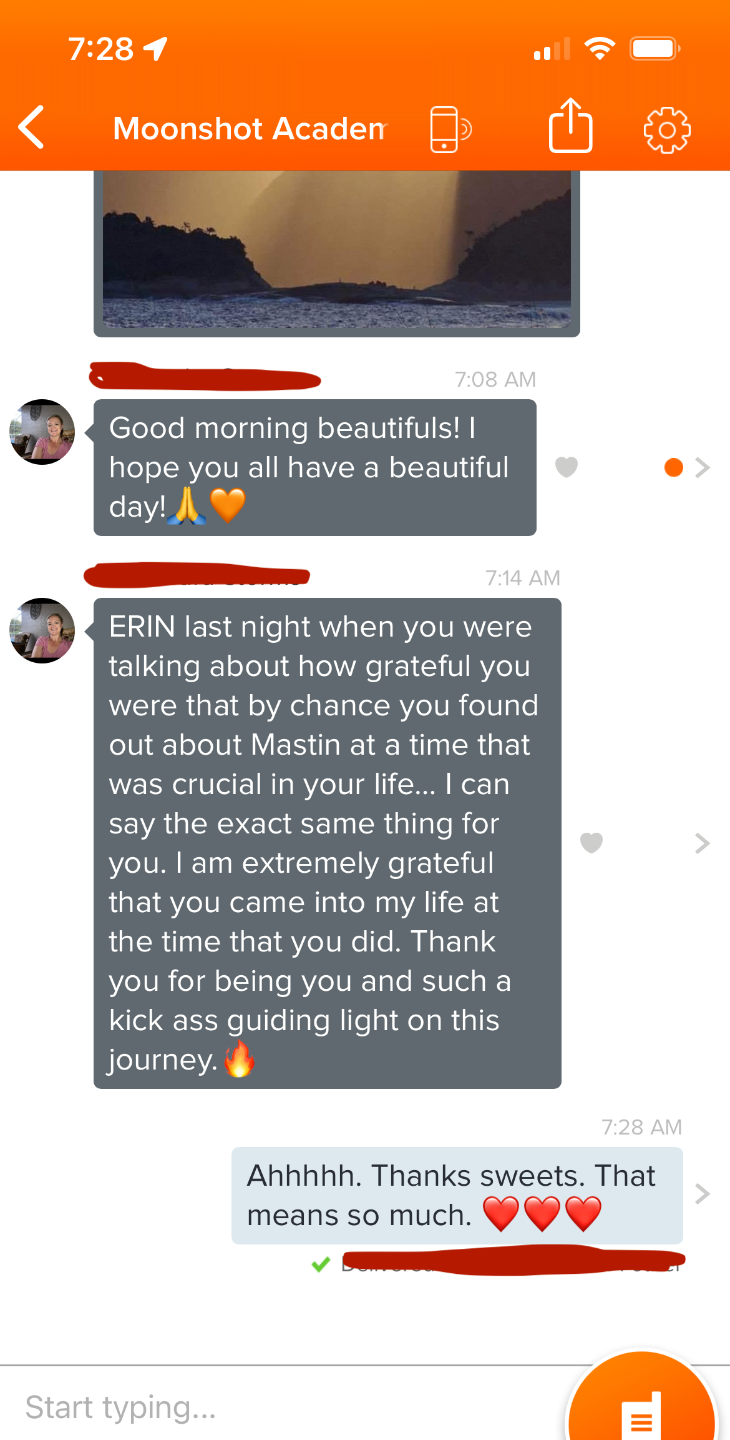Open the walkie-talkie phone icon

(x=450, y=129)
